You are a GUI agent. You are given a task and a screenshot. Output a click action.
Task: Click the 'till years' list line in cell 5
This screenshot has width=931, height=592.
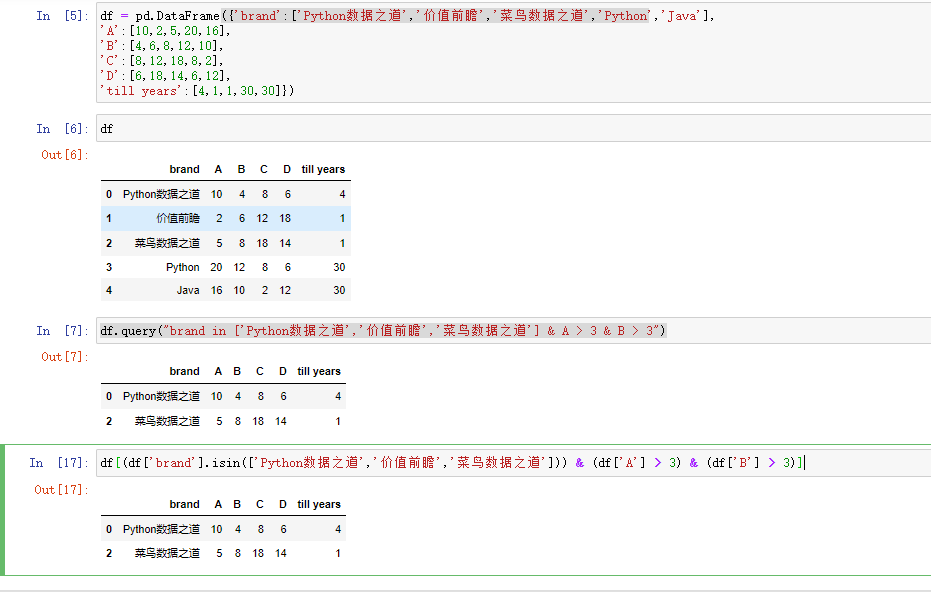pos(197,91)
